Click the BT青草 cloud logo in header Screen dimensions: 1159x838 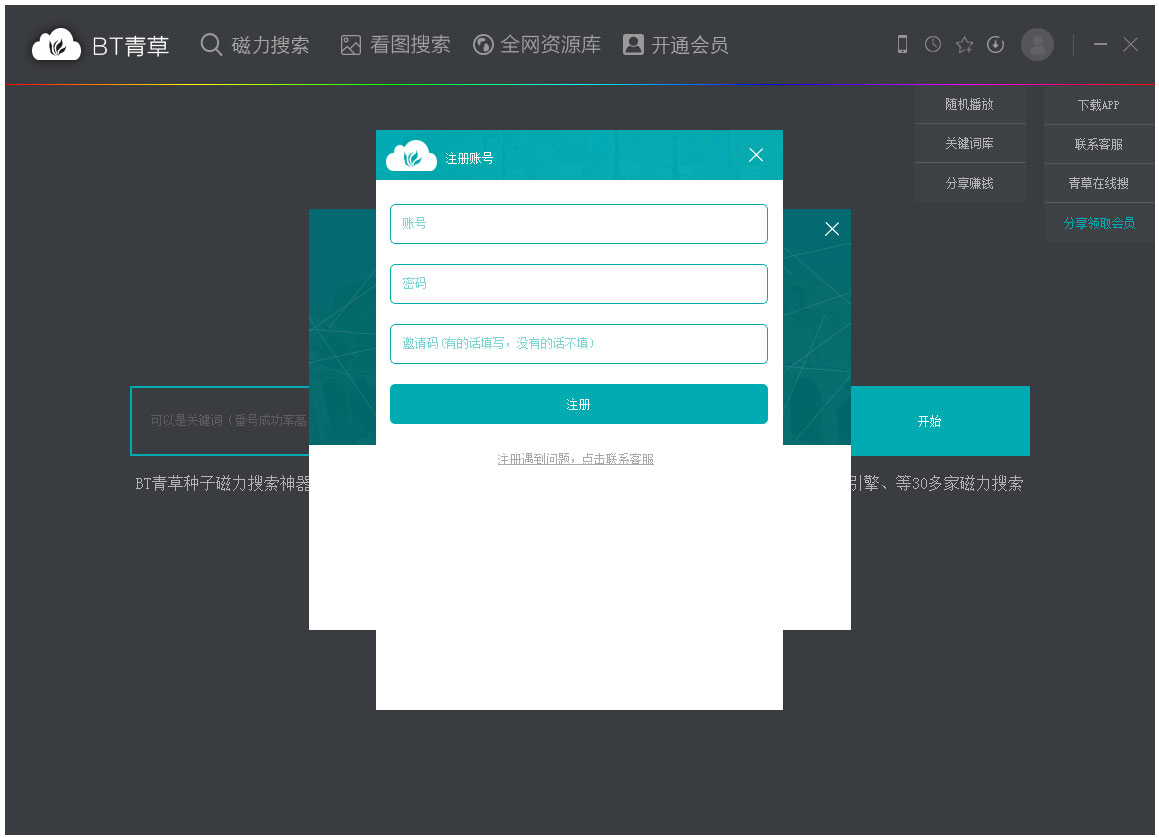(56, 45)
